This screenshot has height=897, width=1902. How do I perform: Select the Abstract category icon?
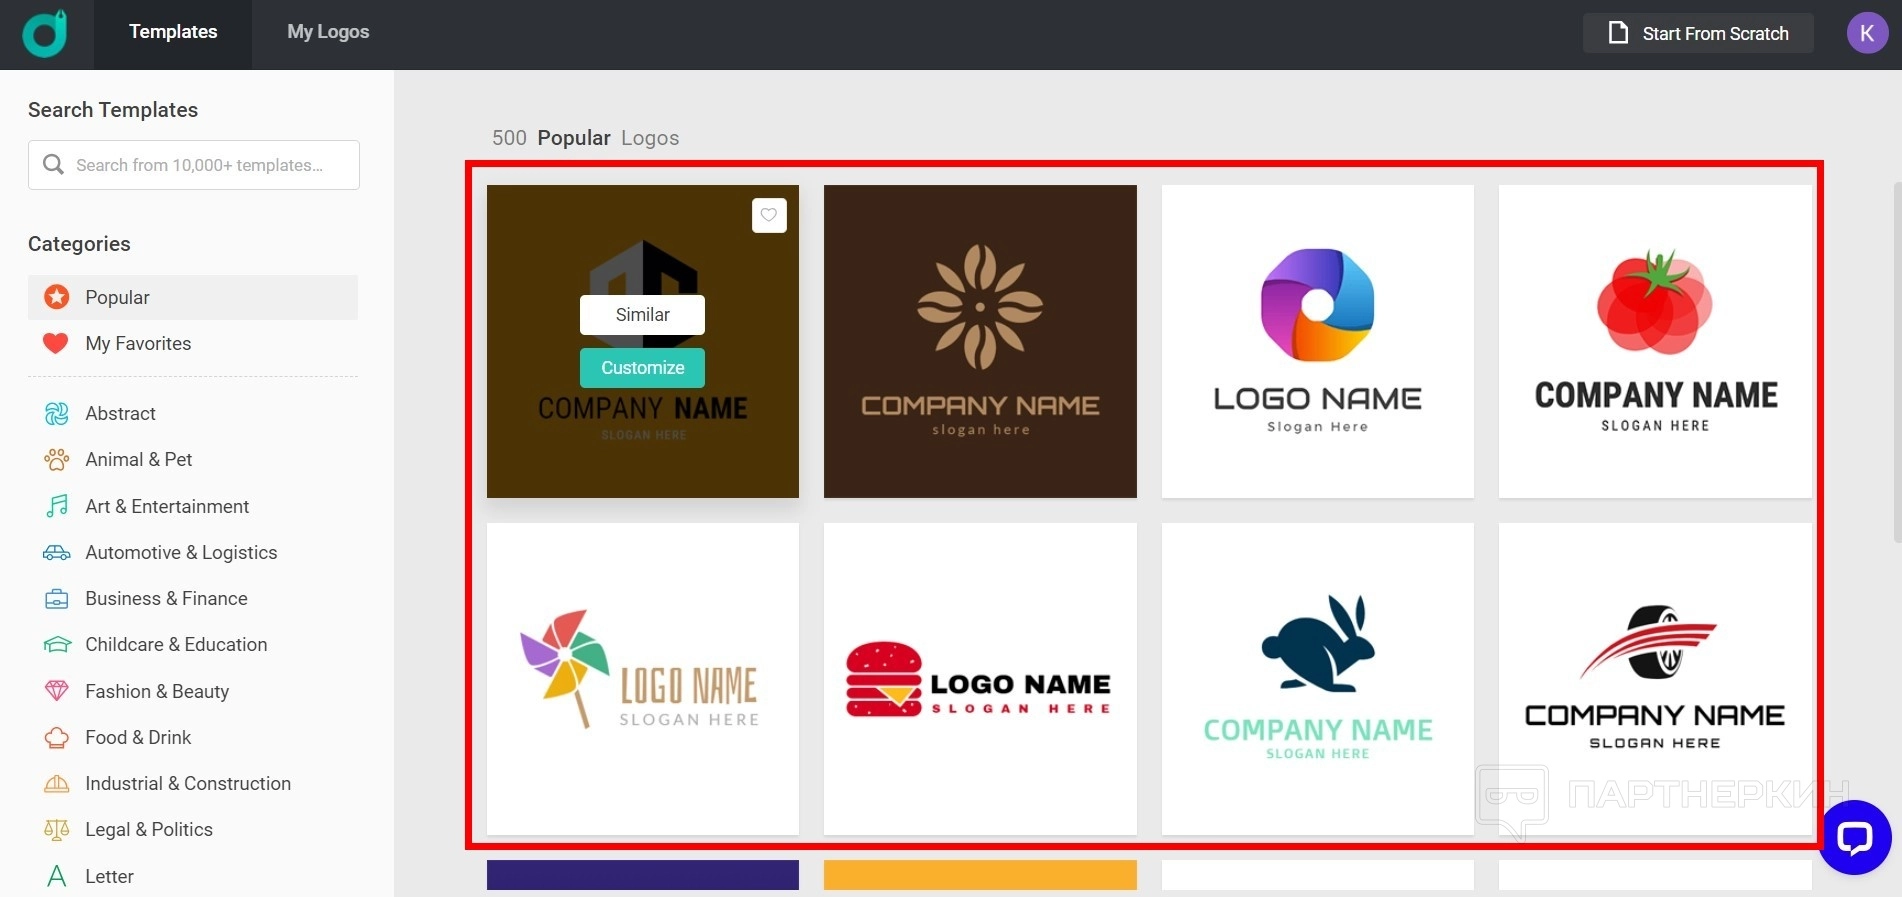[x=57, y=413]
